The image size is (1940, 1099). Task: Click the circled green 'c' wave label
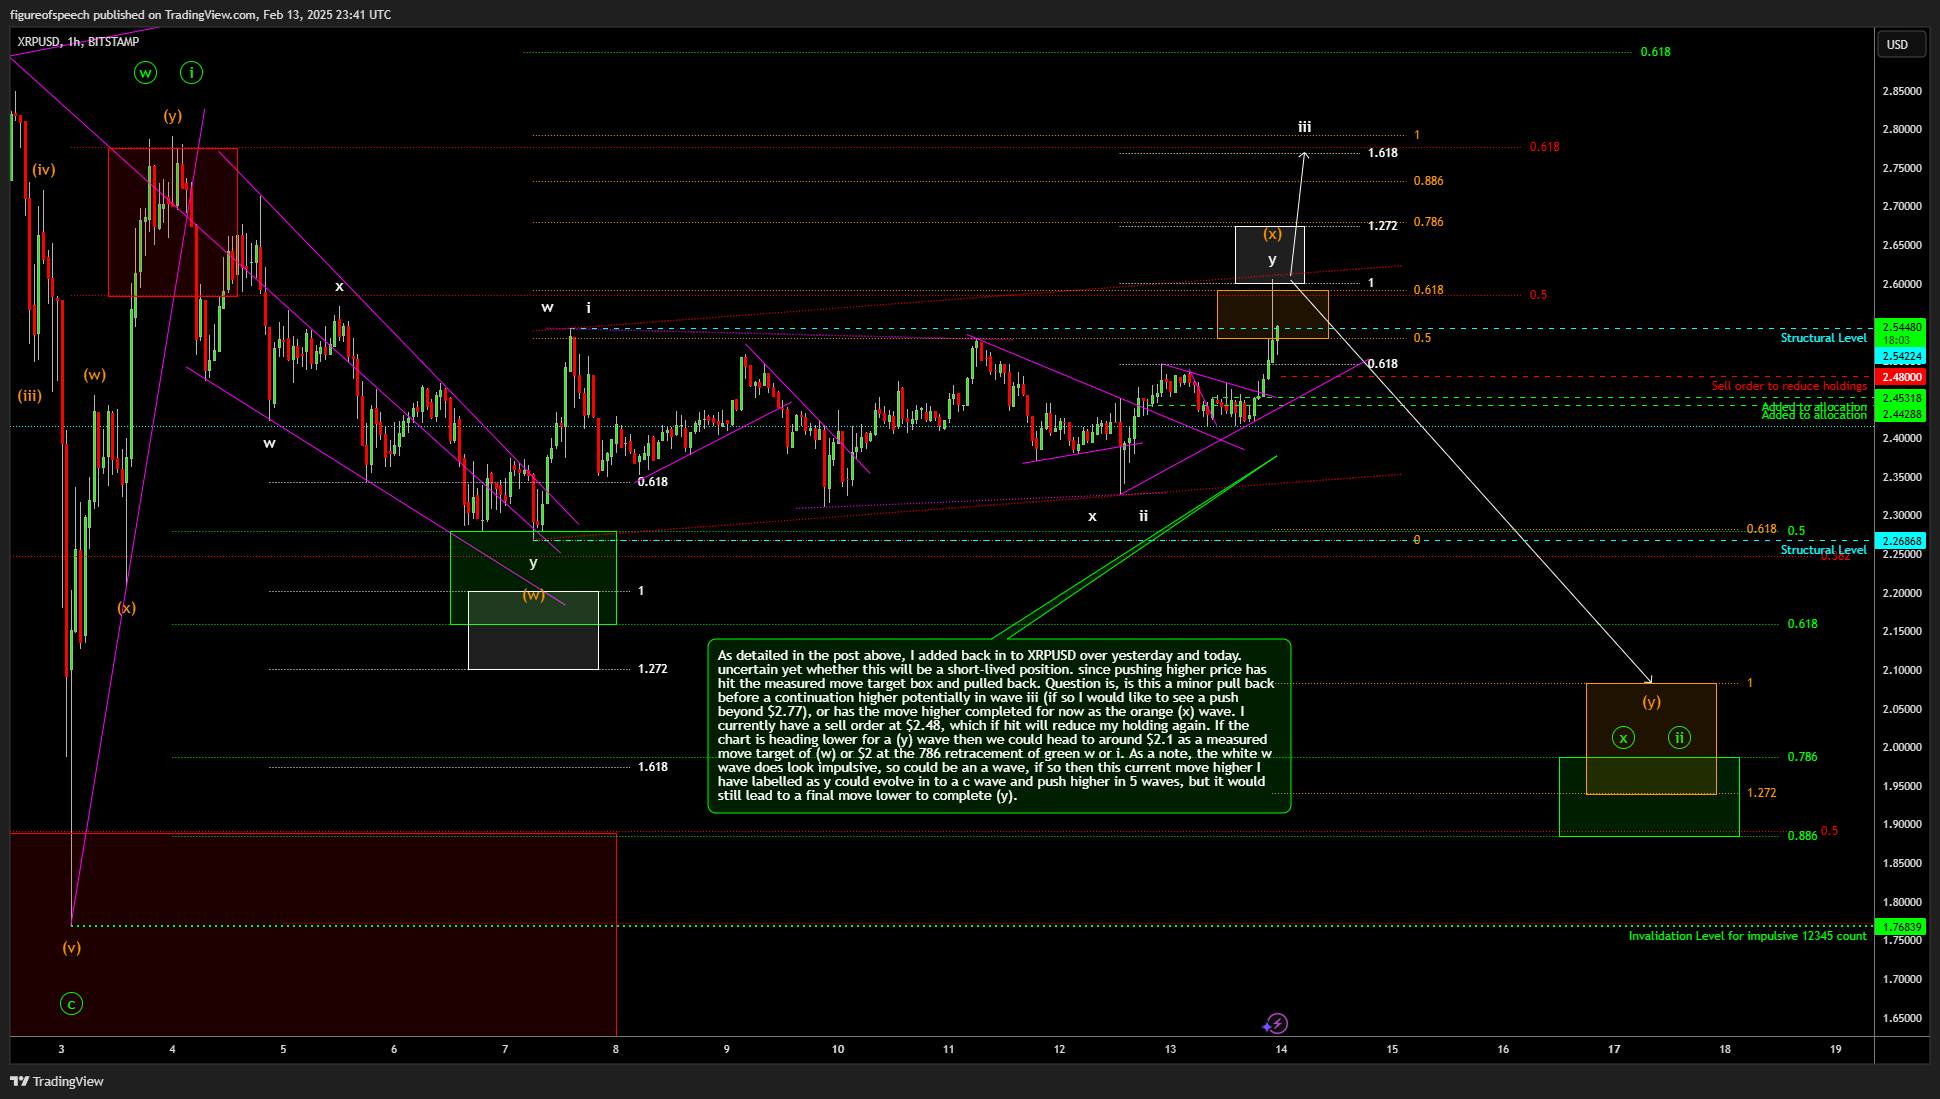coord(71,1004)
